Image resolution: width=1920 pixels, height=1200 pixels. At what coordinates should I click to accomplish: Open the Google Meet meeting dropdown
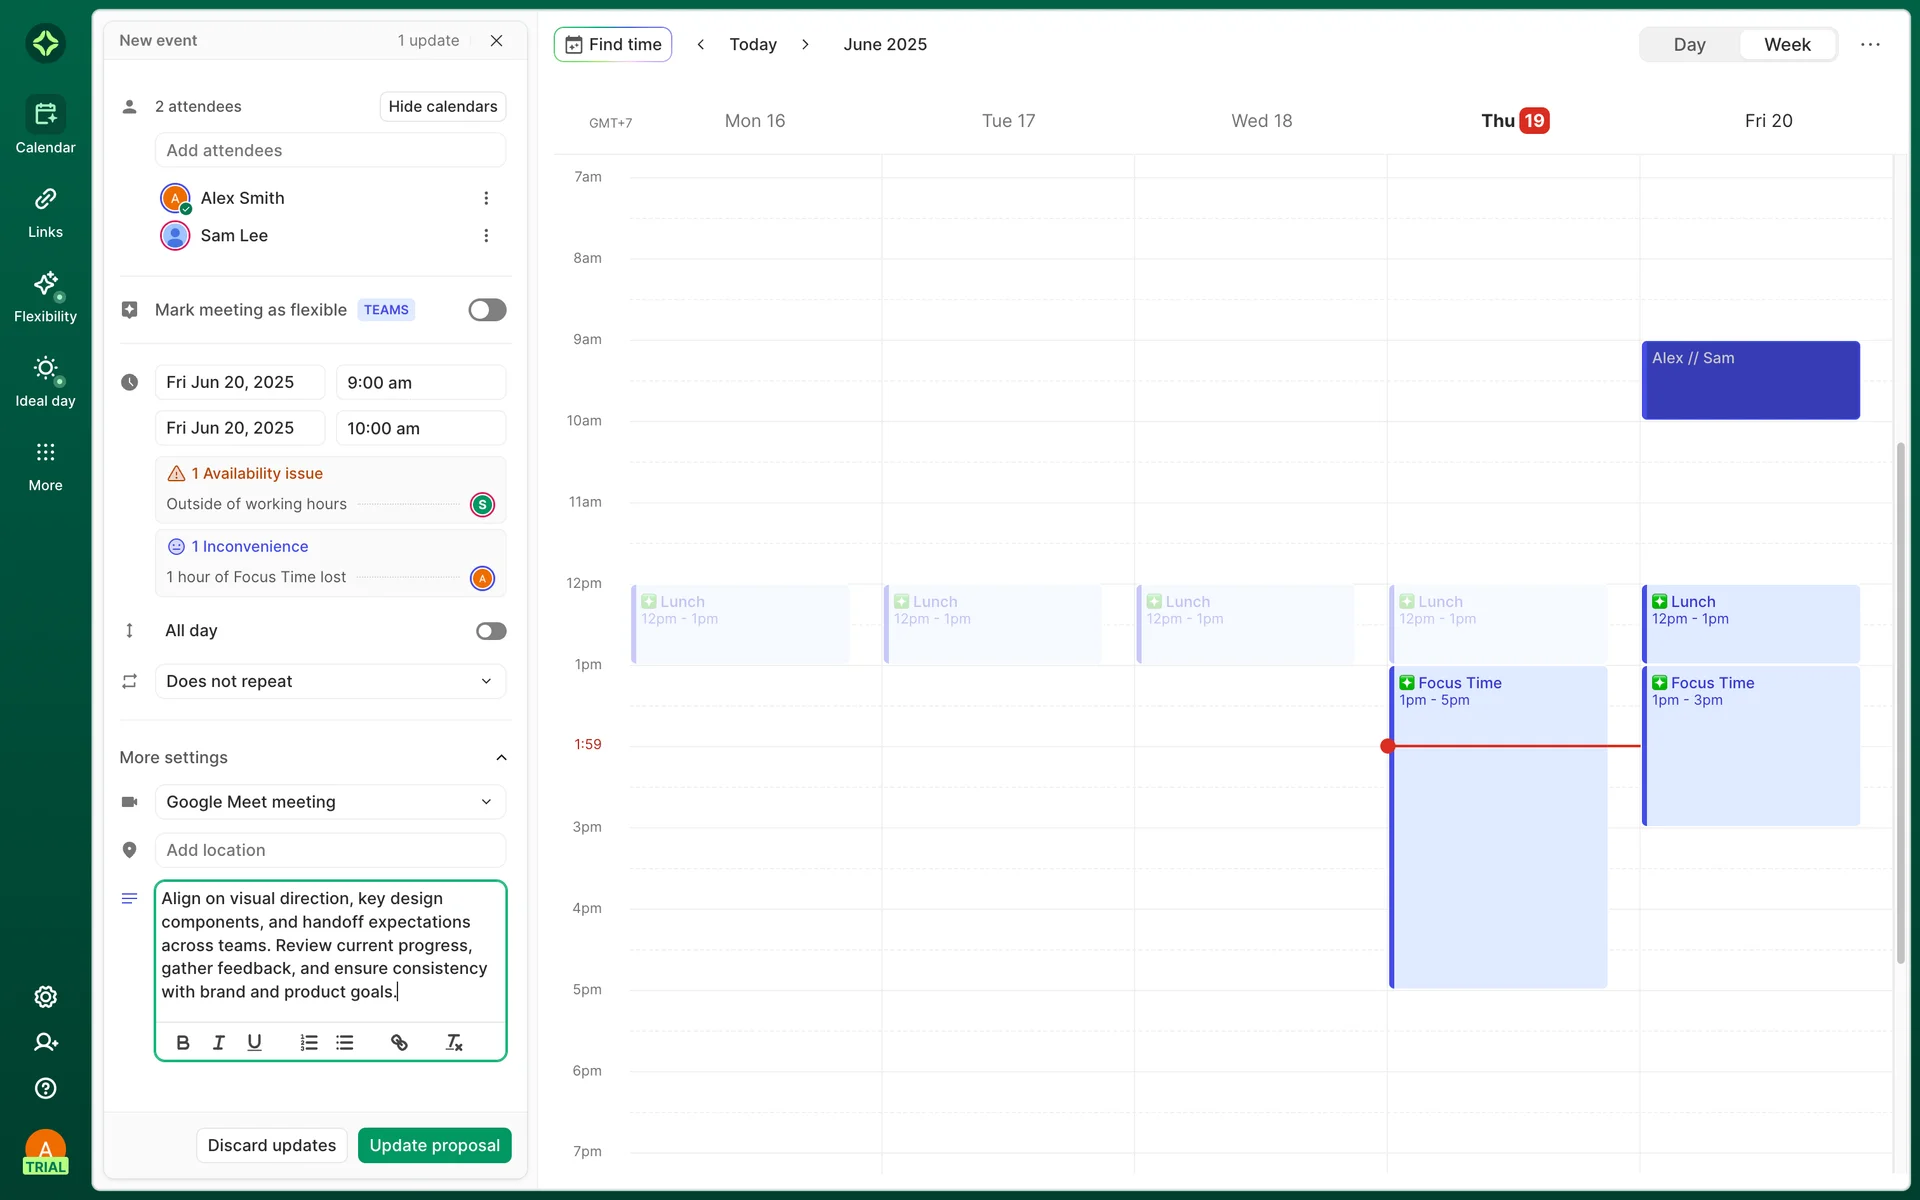click(x=330, y=802)
